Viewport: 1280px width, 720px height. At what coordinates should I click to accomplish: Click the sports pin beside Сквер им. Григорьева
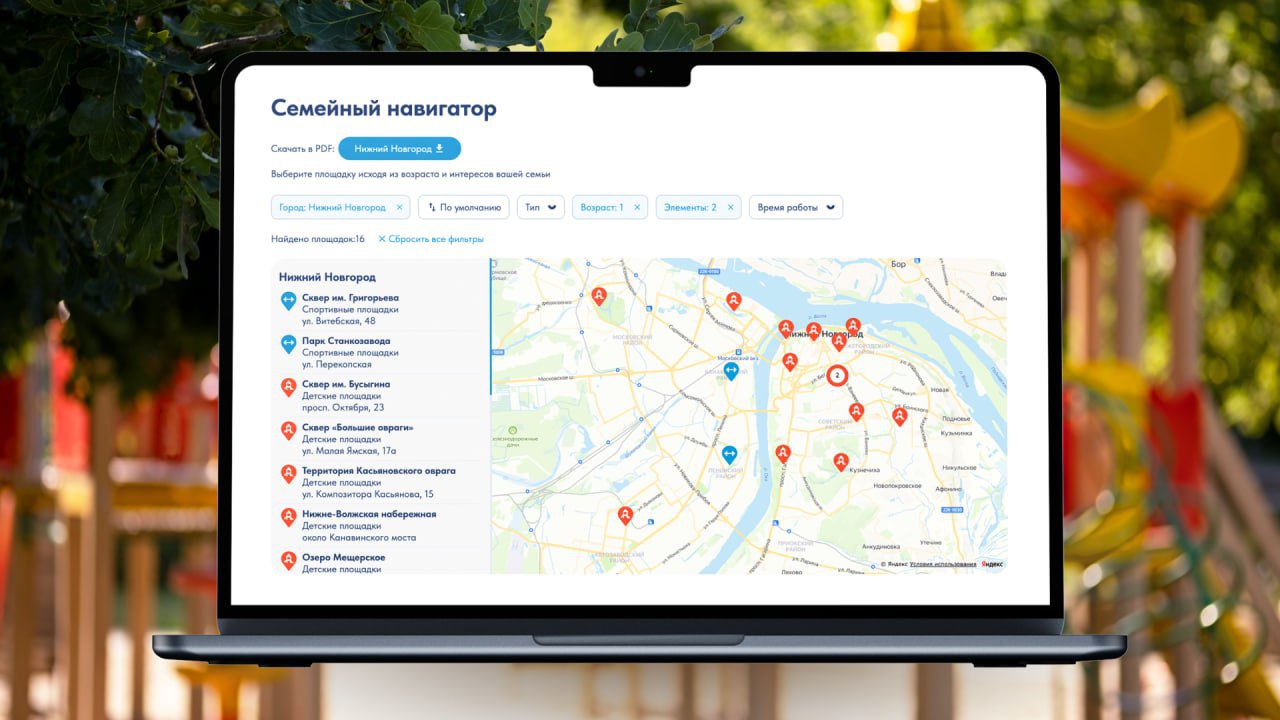click(288, 299)
